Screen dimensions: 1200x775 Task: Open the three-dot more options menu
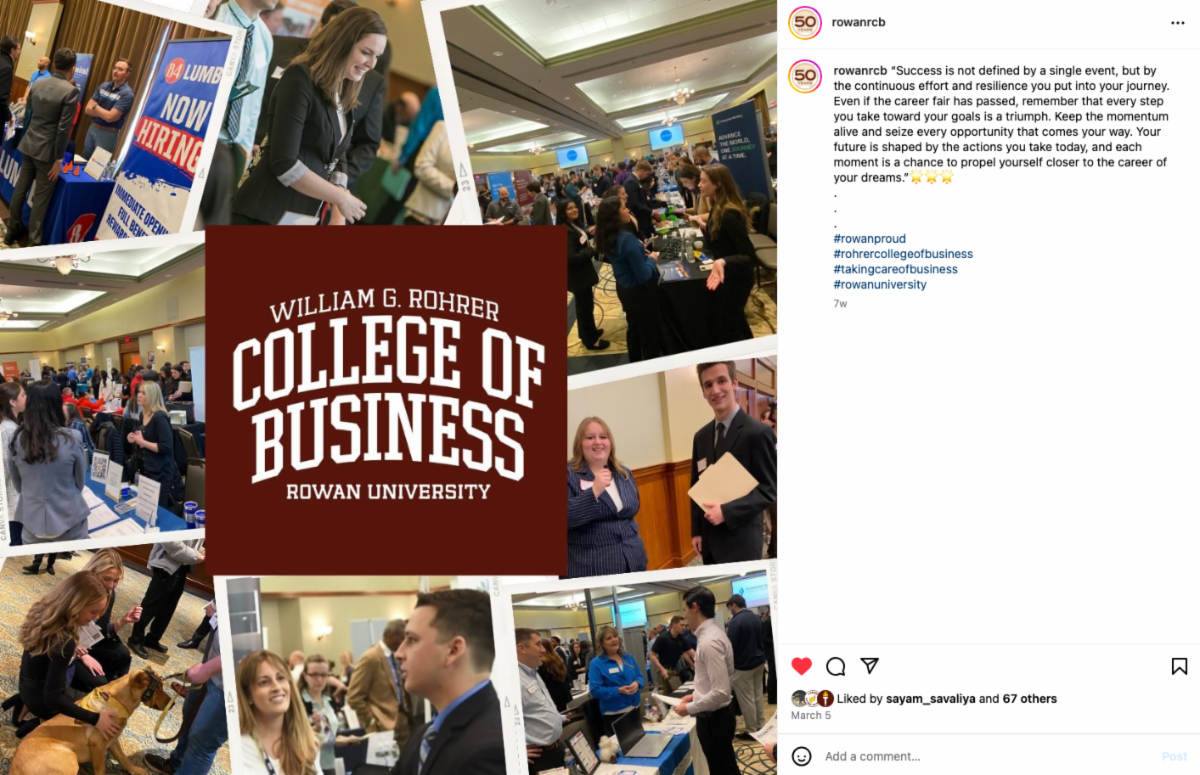pyautogui.click(x=1178, y=22)
